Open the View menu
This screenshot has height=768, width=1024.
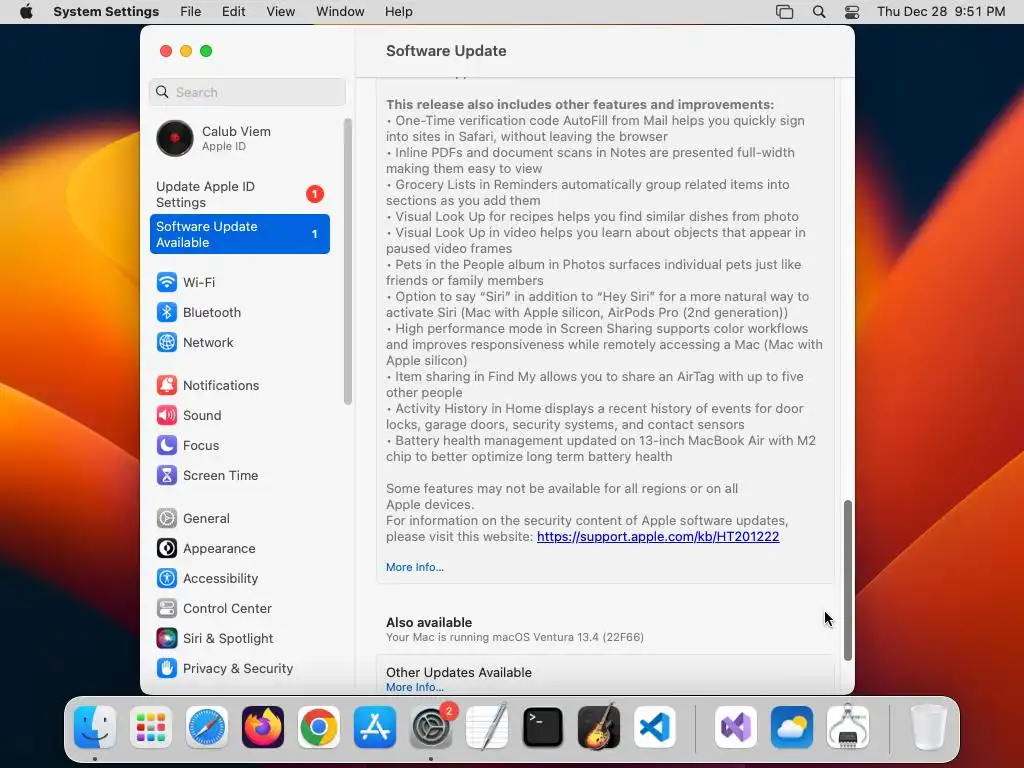pos(281,12)
